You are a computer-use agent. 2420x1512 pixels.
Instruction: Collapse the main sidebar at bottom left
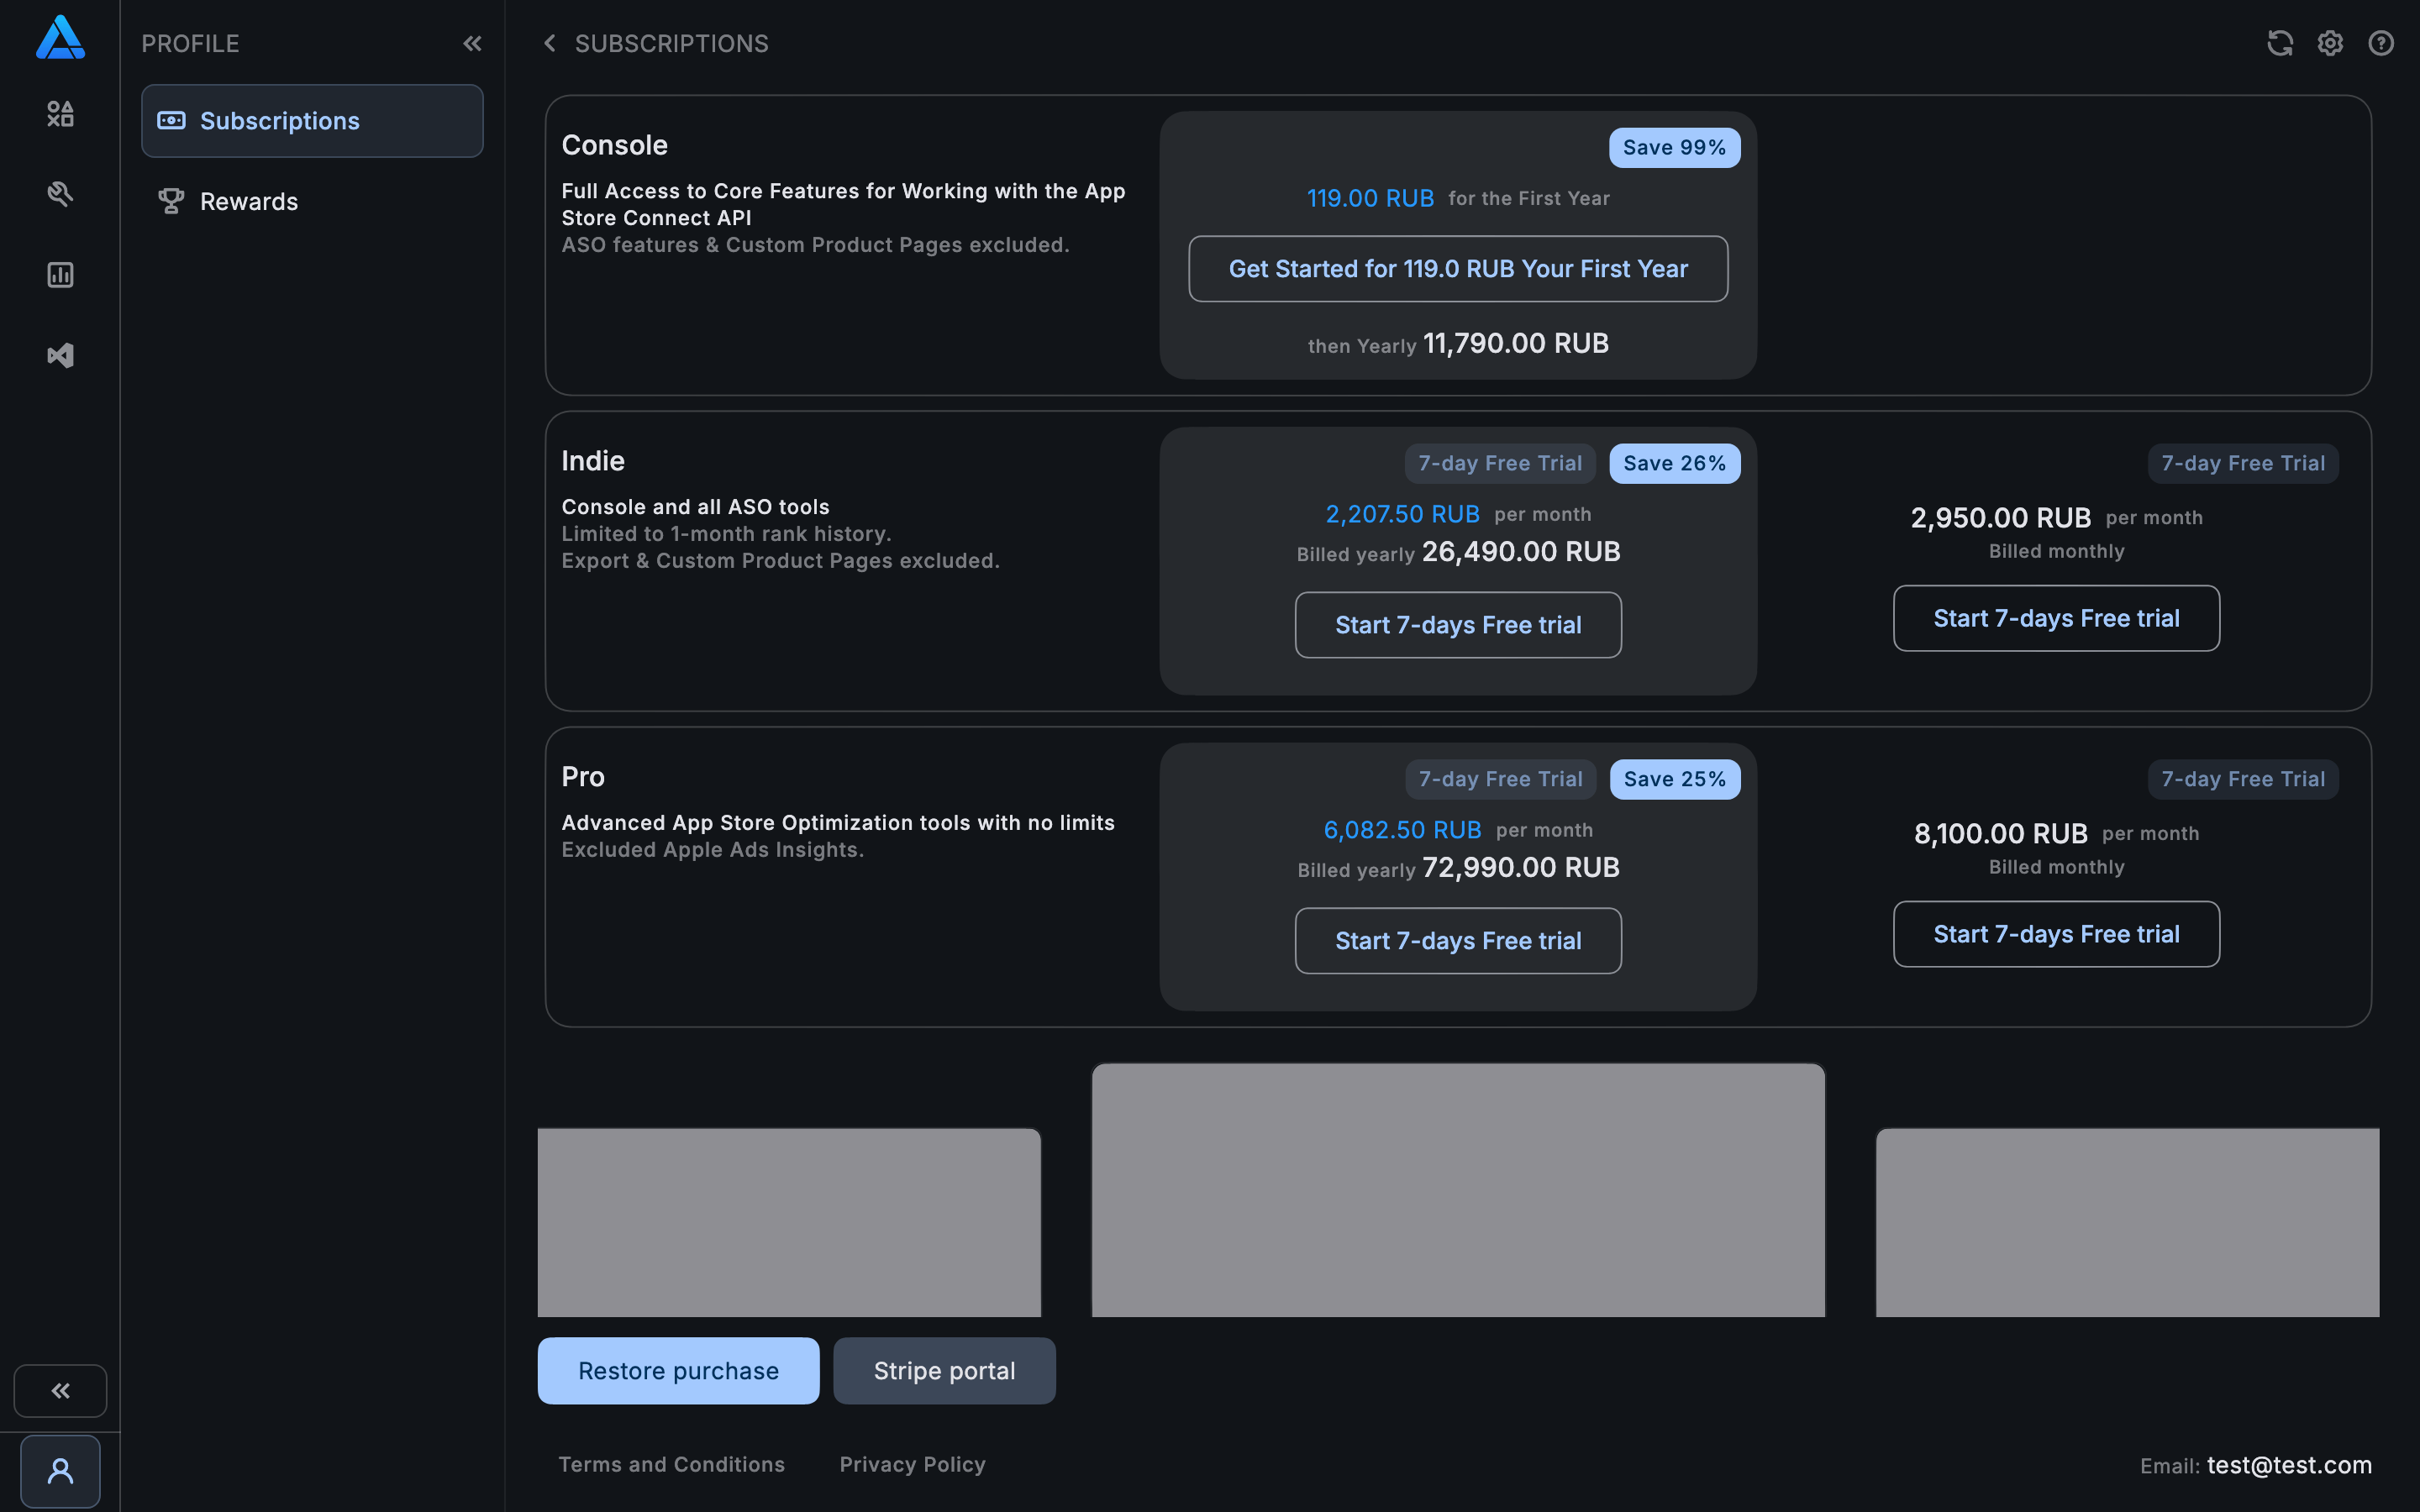tap(60, 1390)
